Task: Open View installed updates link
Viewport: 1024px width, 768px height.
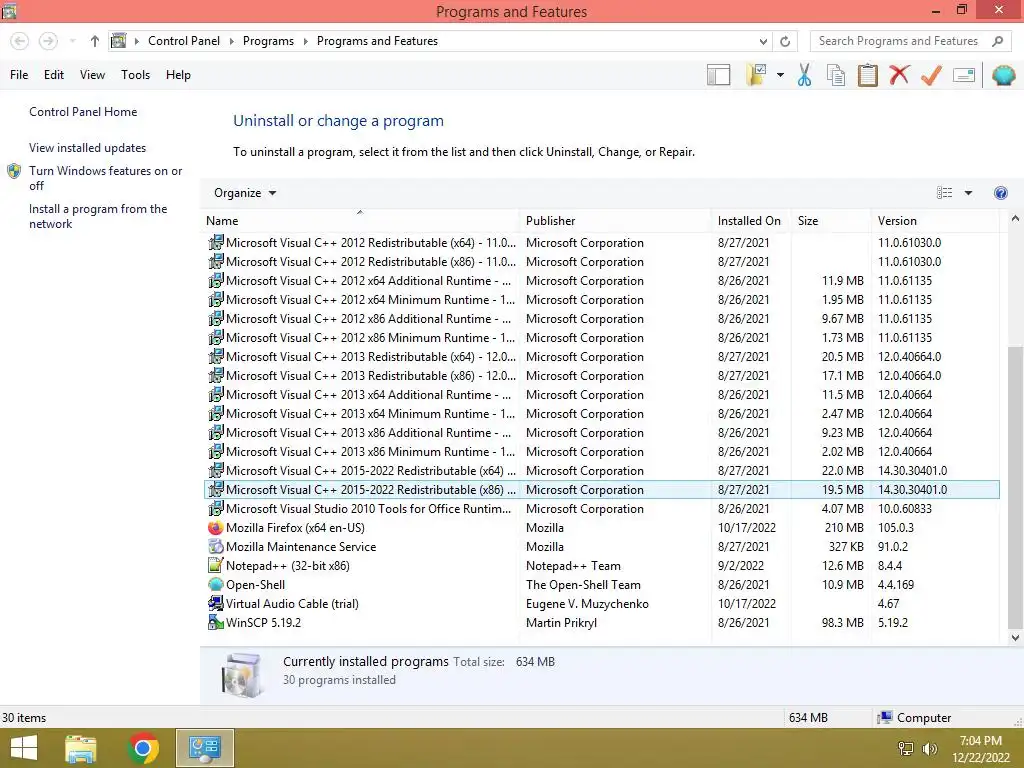Action: pos(88,148)
